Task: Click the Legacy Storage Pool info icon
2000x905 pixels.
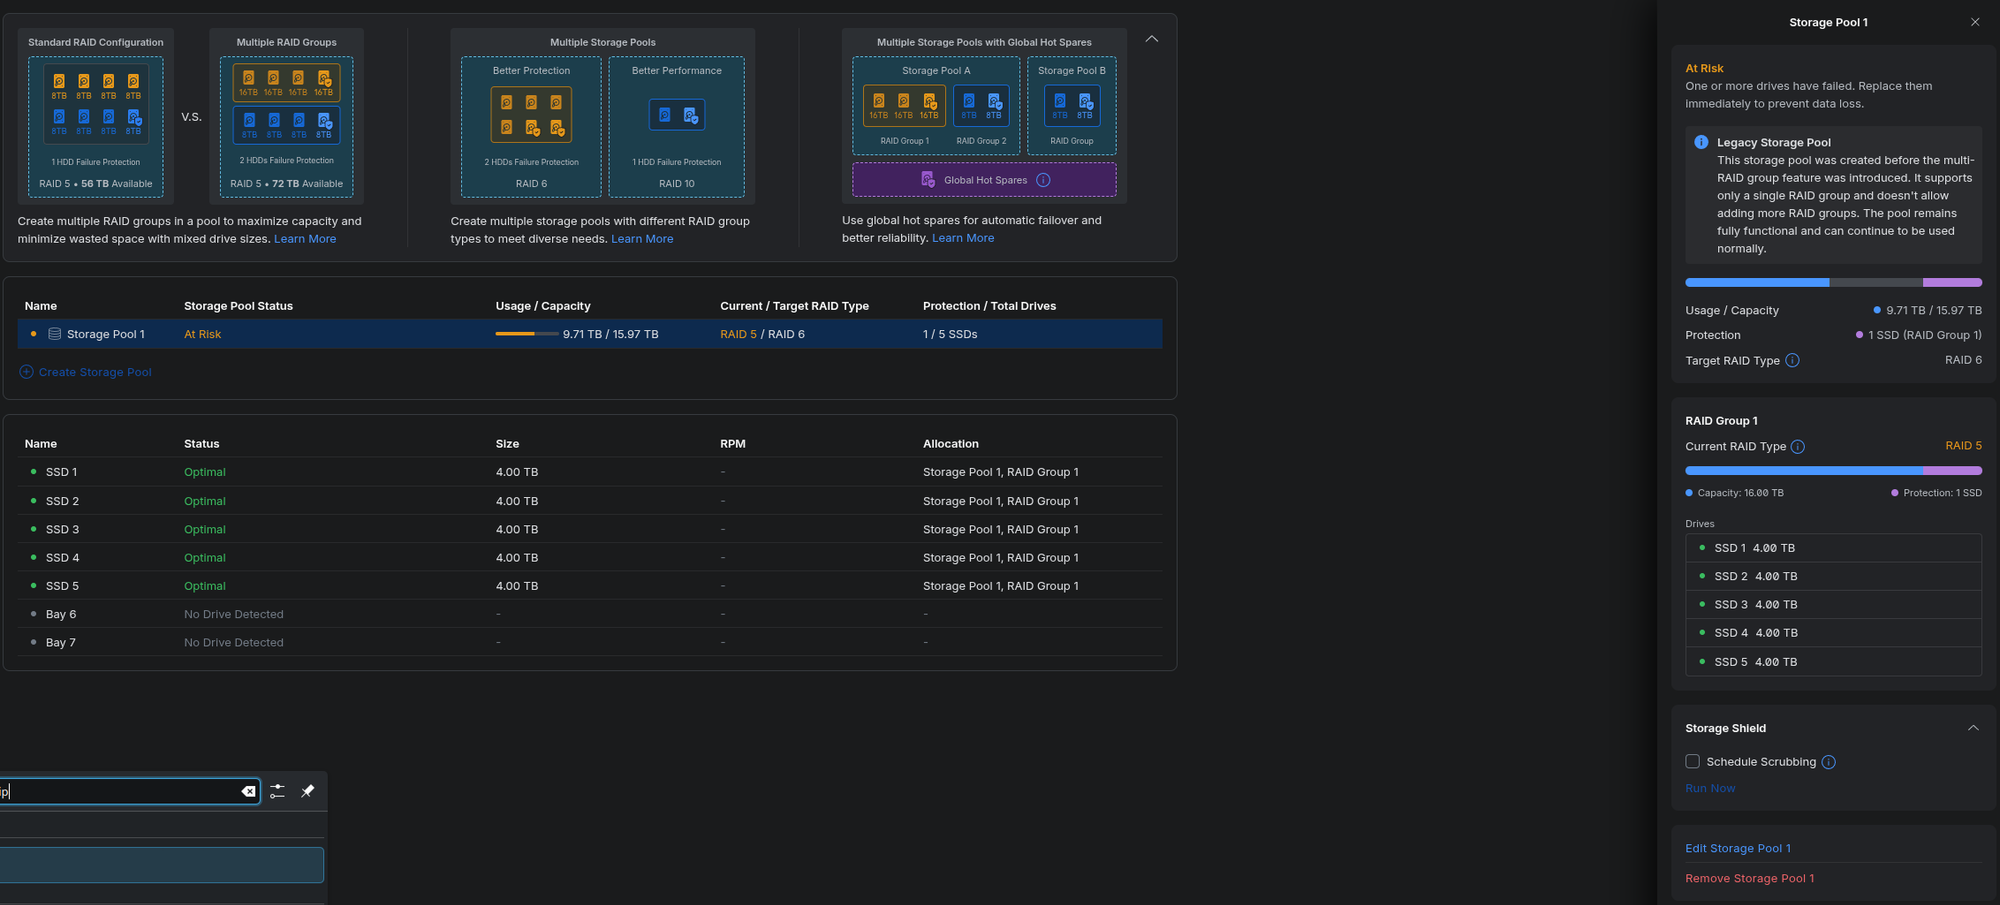Action: coord(1701,142)
